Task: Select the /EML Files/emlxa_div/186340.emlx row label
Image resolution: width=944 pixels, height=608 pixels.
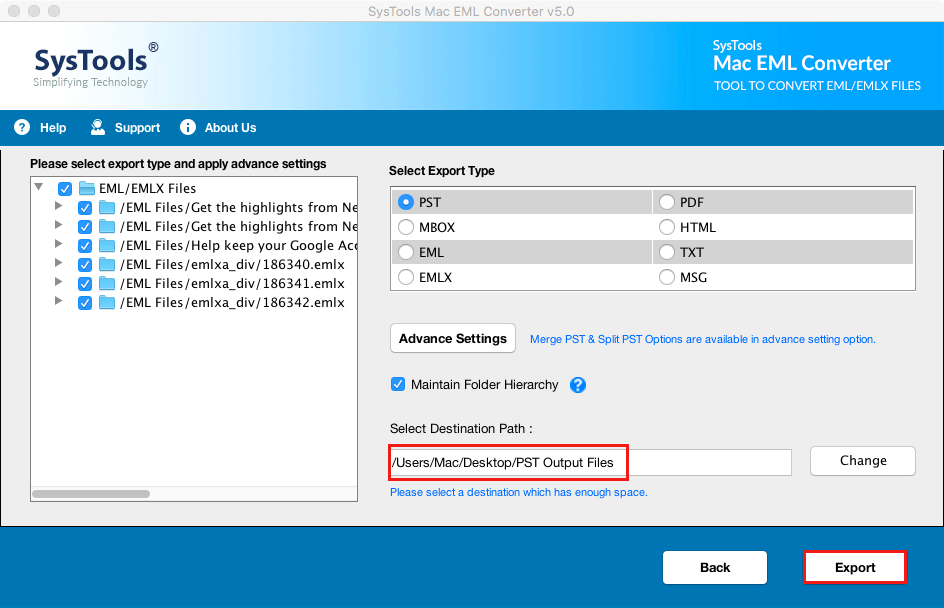Action: 232,264
